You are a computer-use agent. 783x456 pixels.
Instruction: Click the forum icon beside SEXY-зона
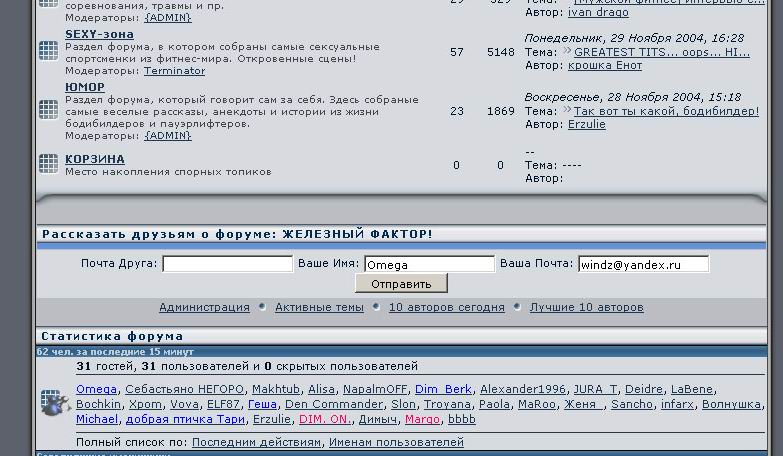point(48,51)
